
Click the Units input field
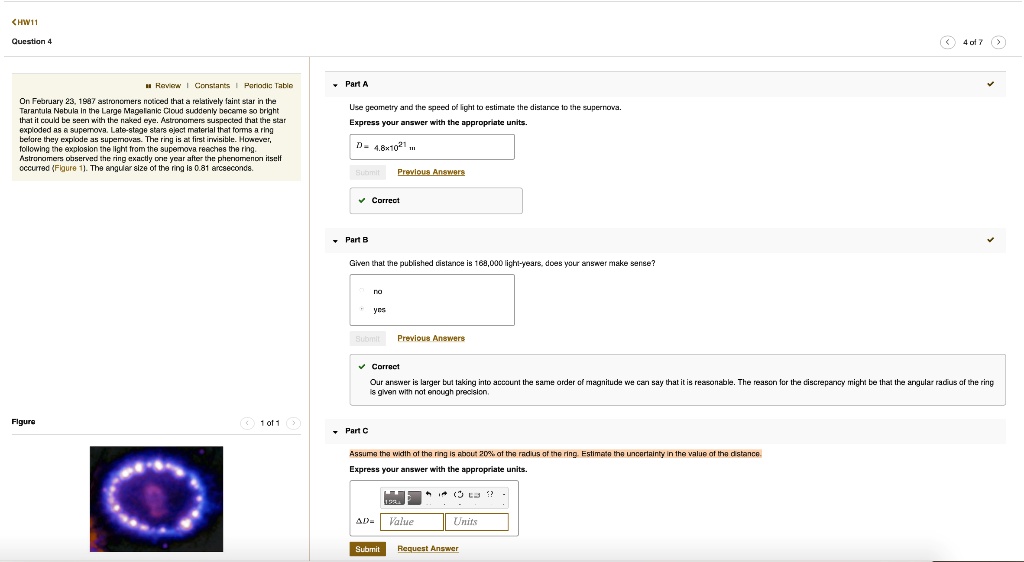476,522
